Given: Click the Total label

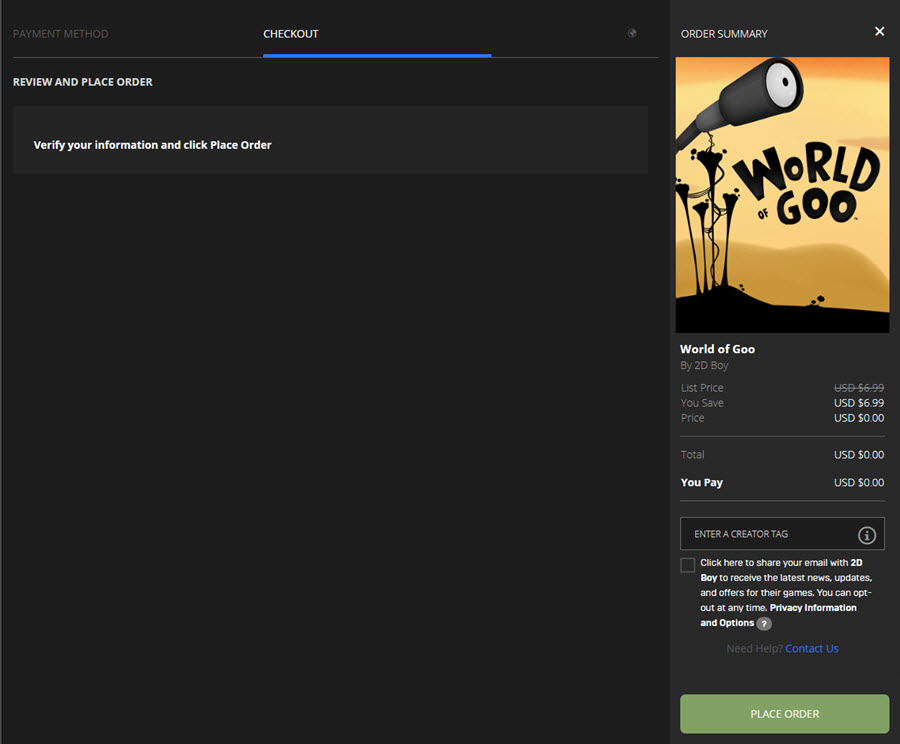Looking at the screenshot, I should coord(692,455).
